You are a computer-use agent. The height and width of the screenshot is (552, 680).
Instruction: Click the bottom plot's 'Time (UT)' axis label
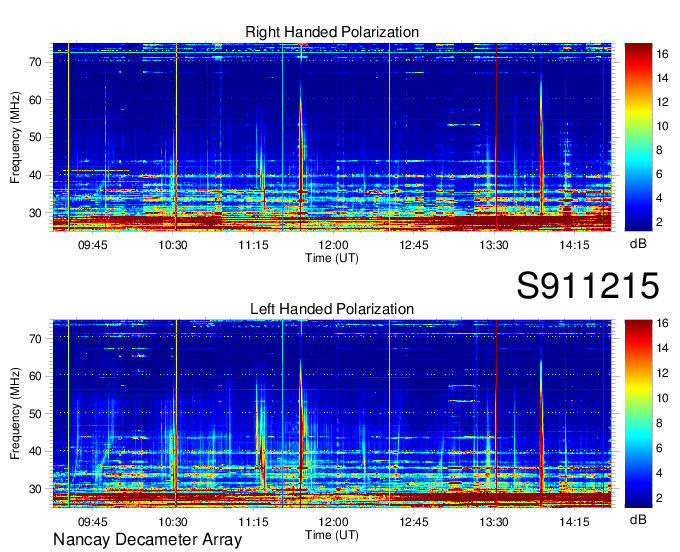point(332,535)
